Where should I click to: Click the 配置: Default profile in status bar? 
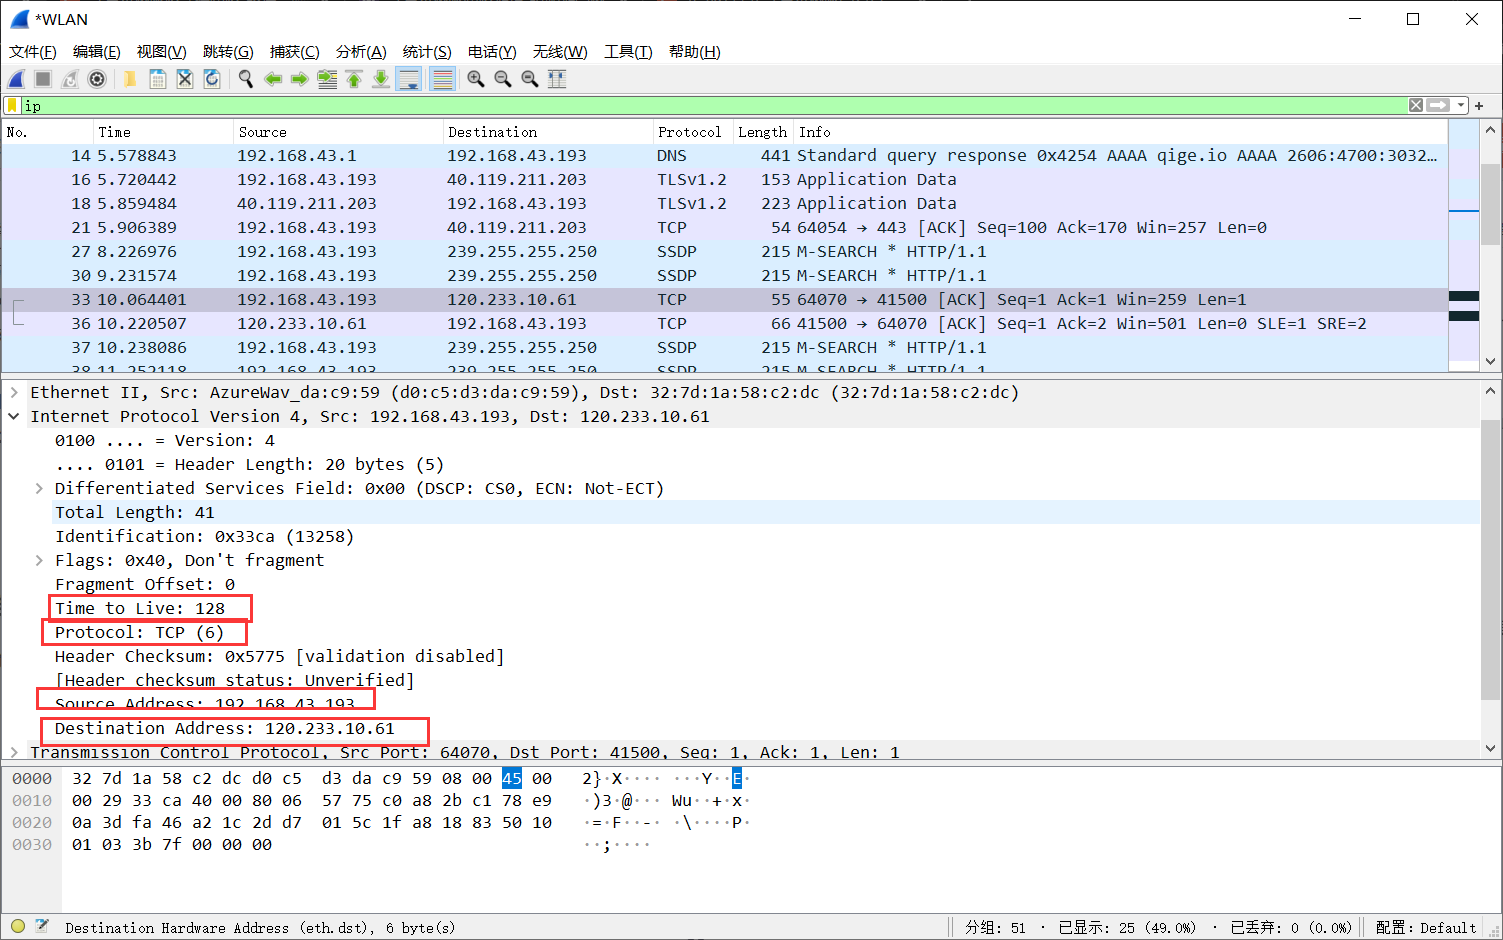click(1426, 927)
